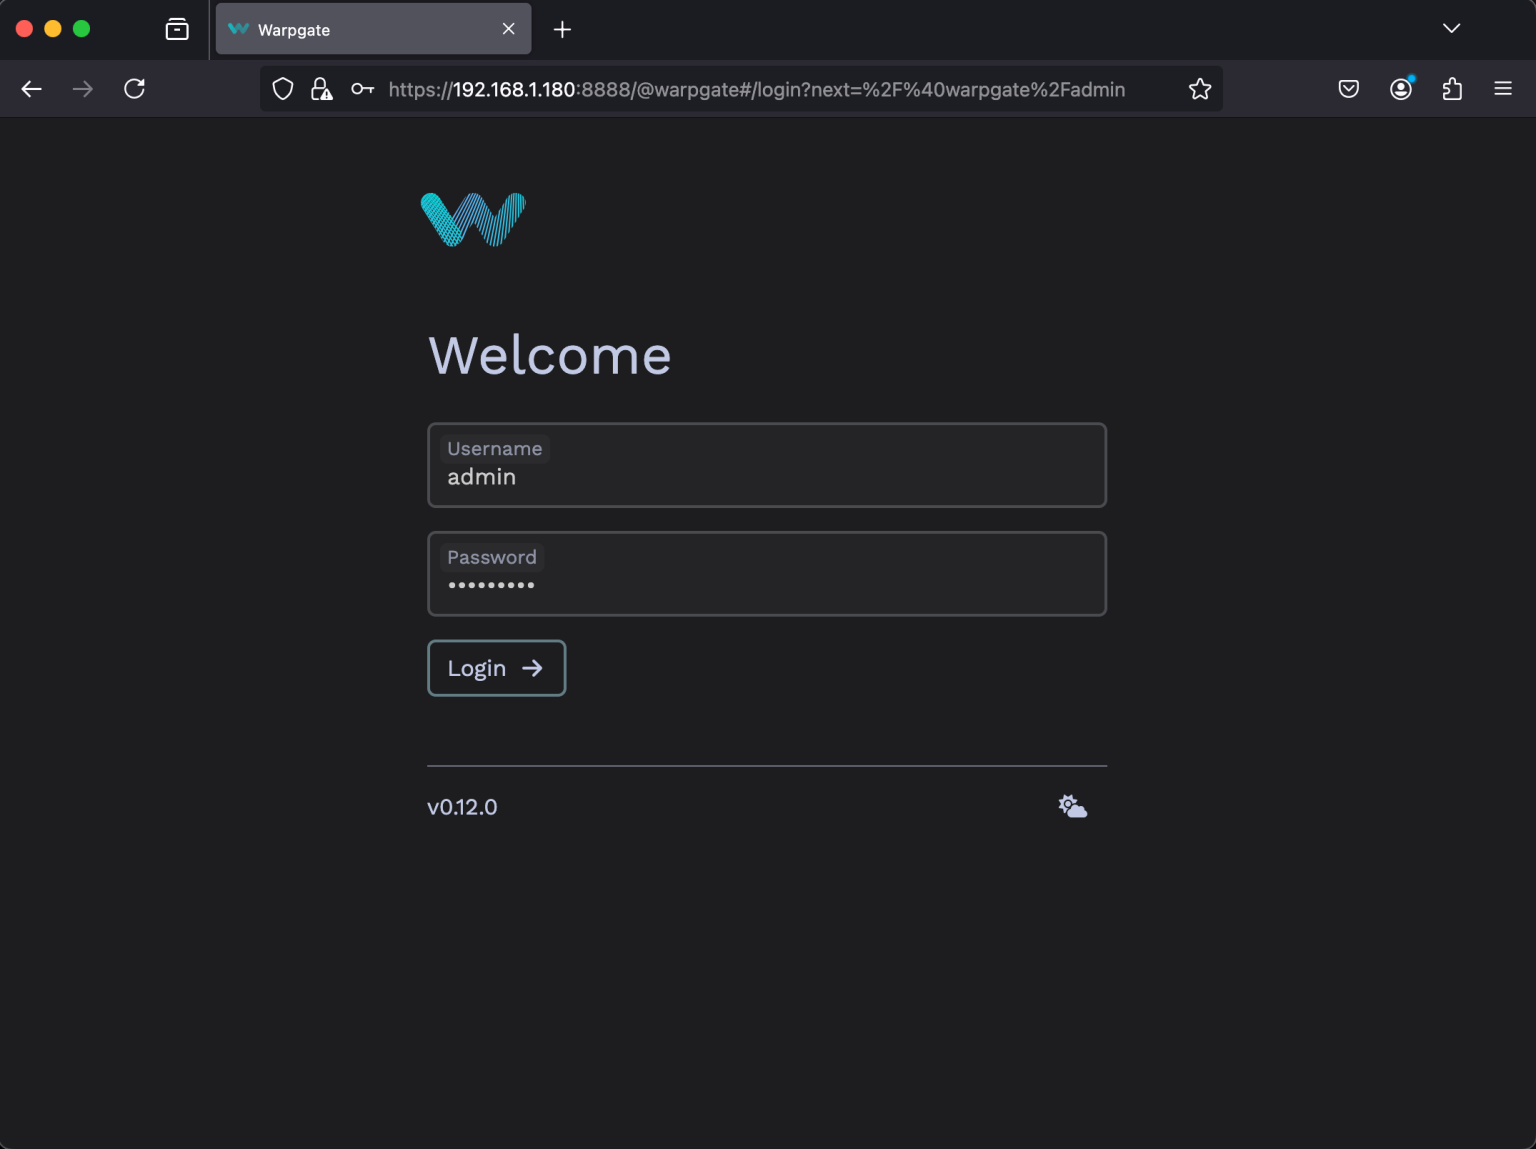Bookmark the page with the star icon
This screenshot has height=1149, width=1536.
pyautogui.click(x=1199, y=89)
